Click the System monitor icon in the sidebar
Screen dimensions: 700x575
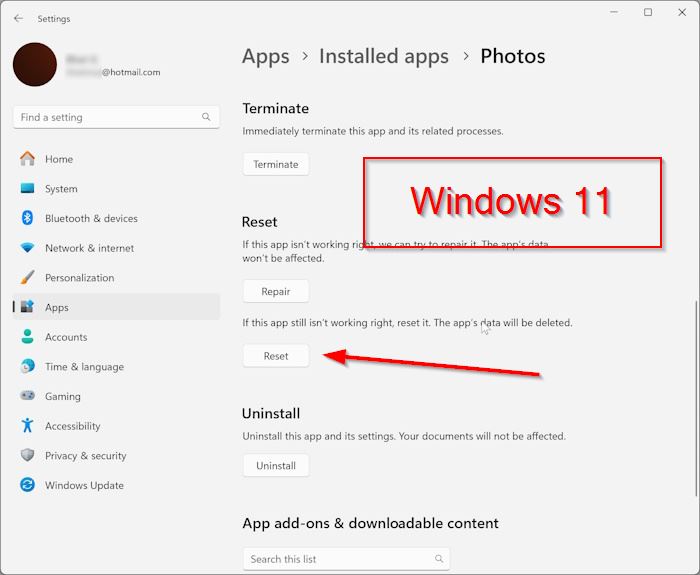[27, 188]
